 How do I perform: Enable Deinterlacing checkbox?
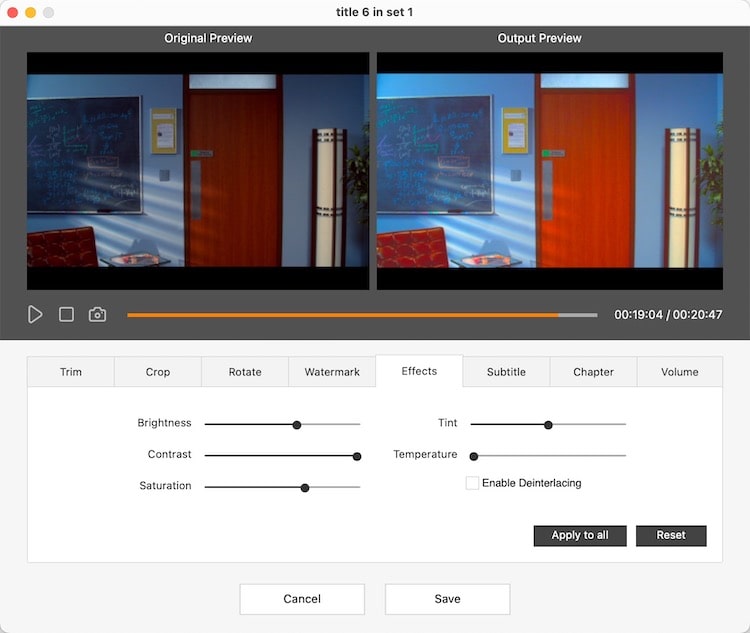click(472, 483)
